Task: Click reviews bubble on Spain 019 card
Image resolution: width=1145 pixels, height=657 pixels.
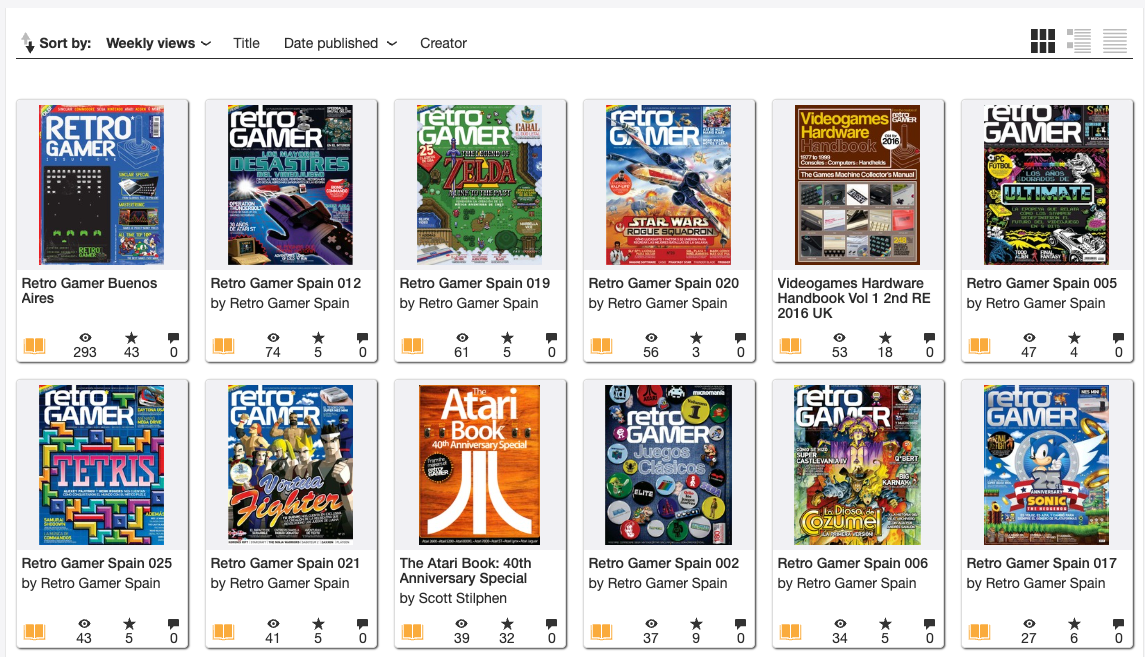Action: coord(551,337)
